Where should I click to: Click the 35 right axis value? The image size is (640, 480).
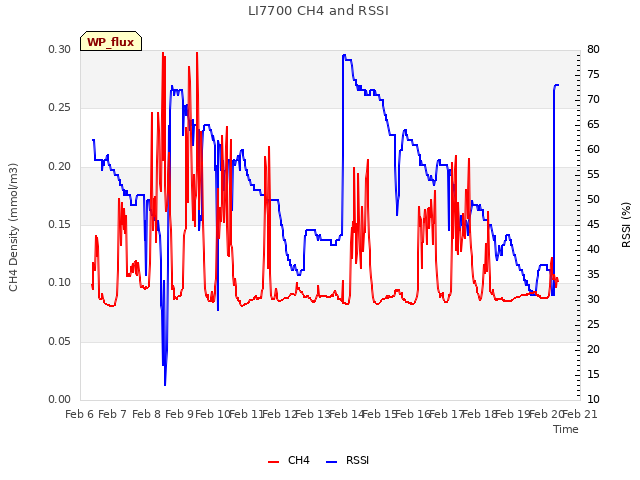(593, 275)
